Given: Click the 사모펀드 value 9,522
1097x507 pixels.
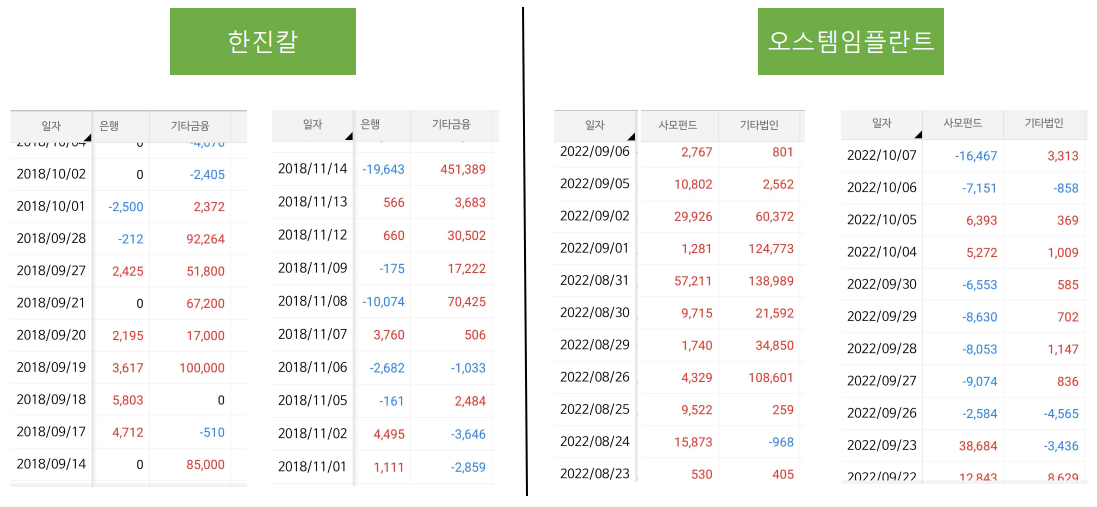Looking at the screenshot, I should pyautogui.click(x=696, y=410).
